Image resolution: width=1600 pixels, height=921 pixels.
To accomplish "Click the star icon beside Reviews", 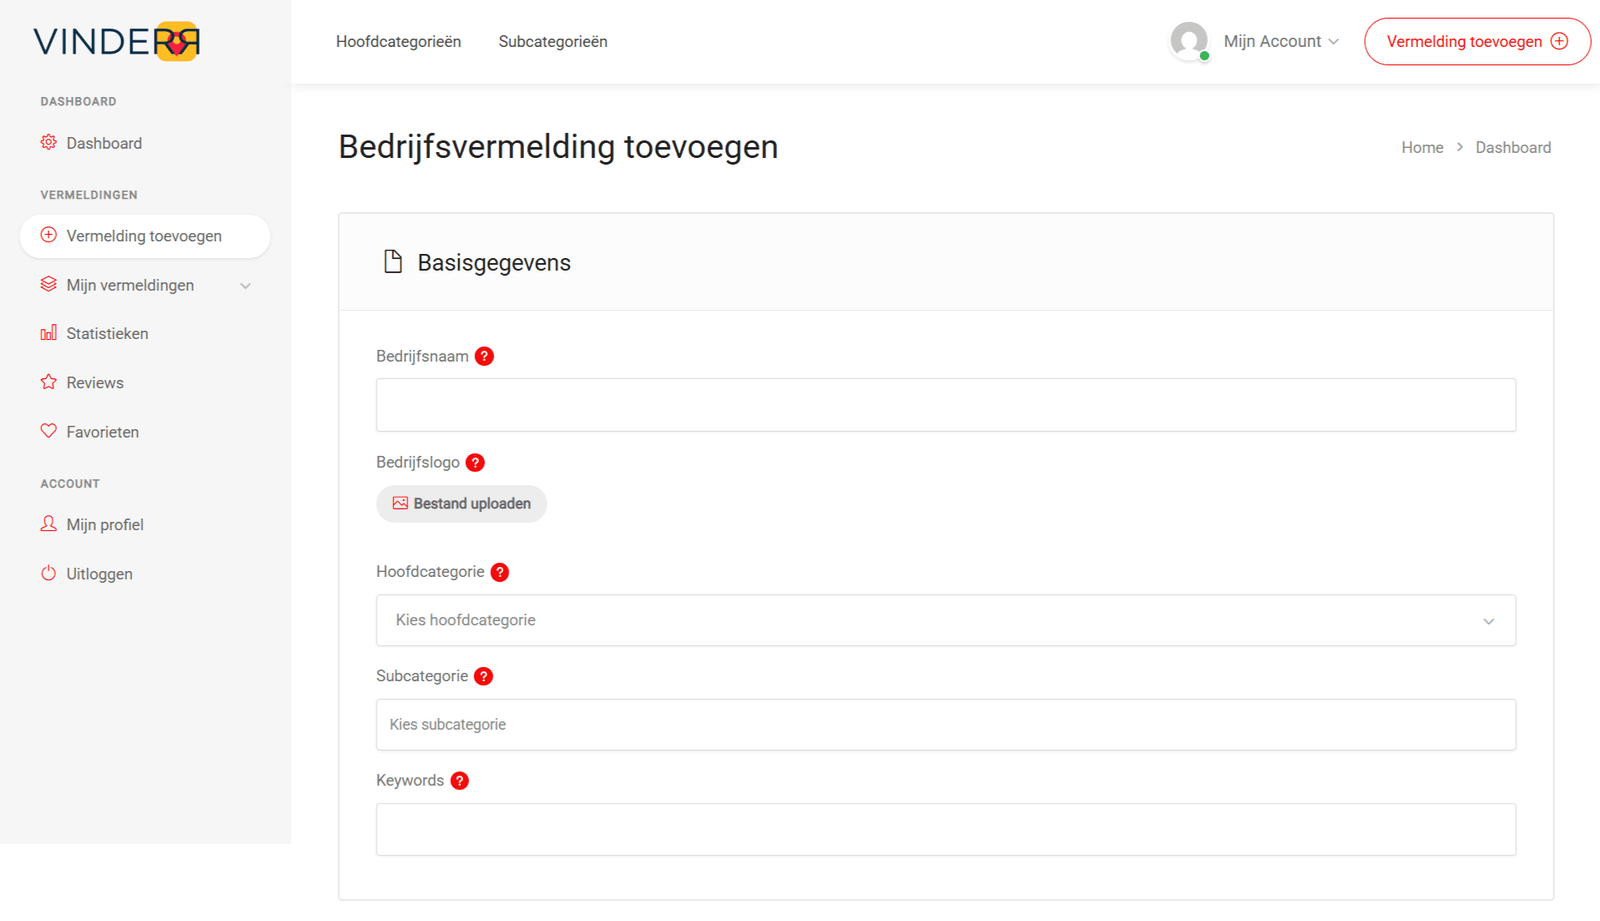I will pos(48,382).
